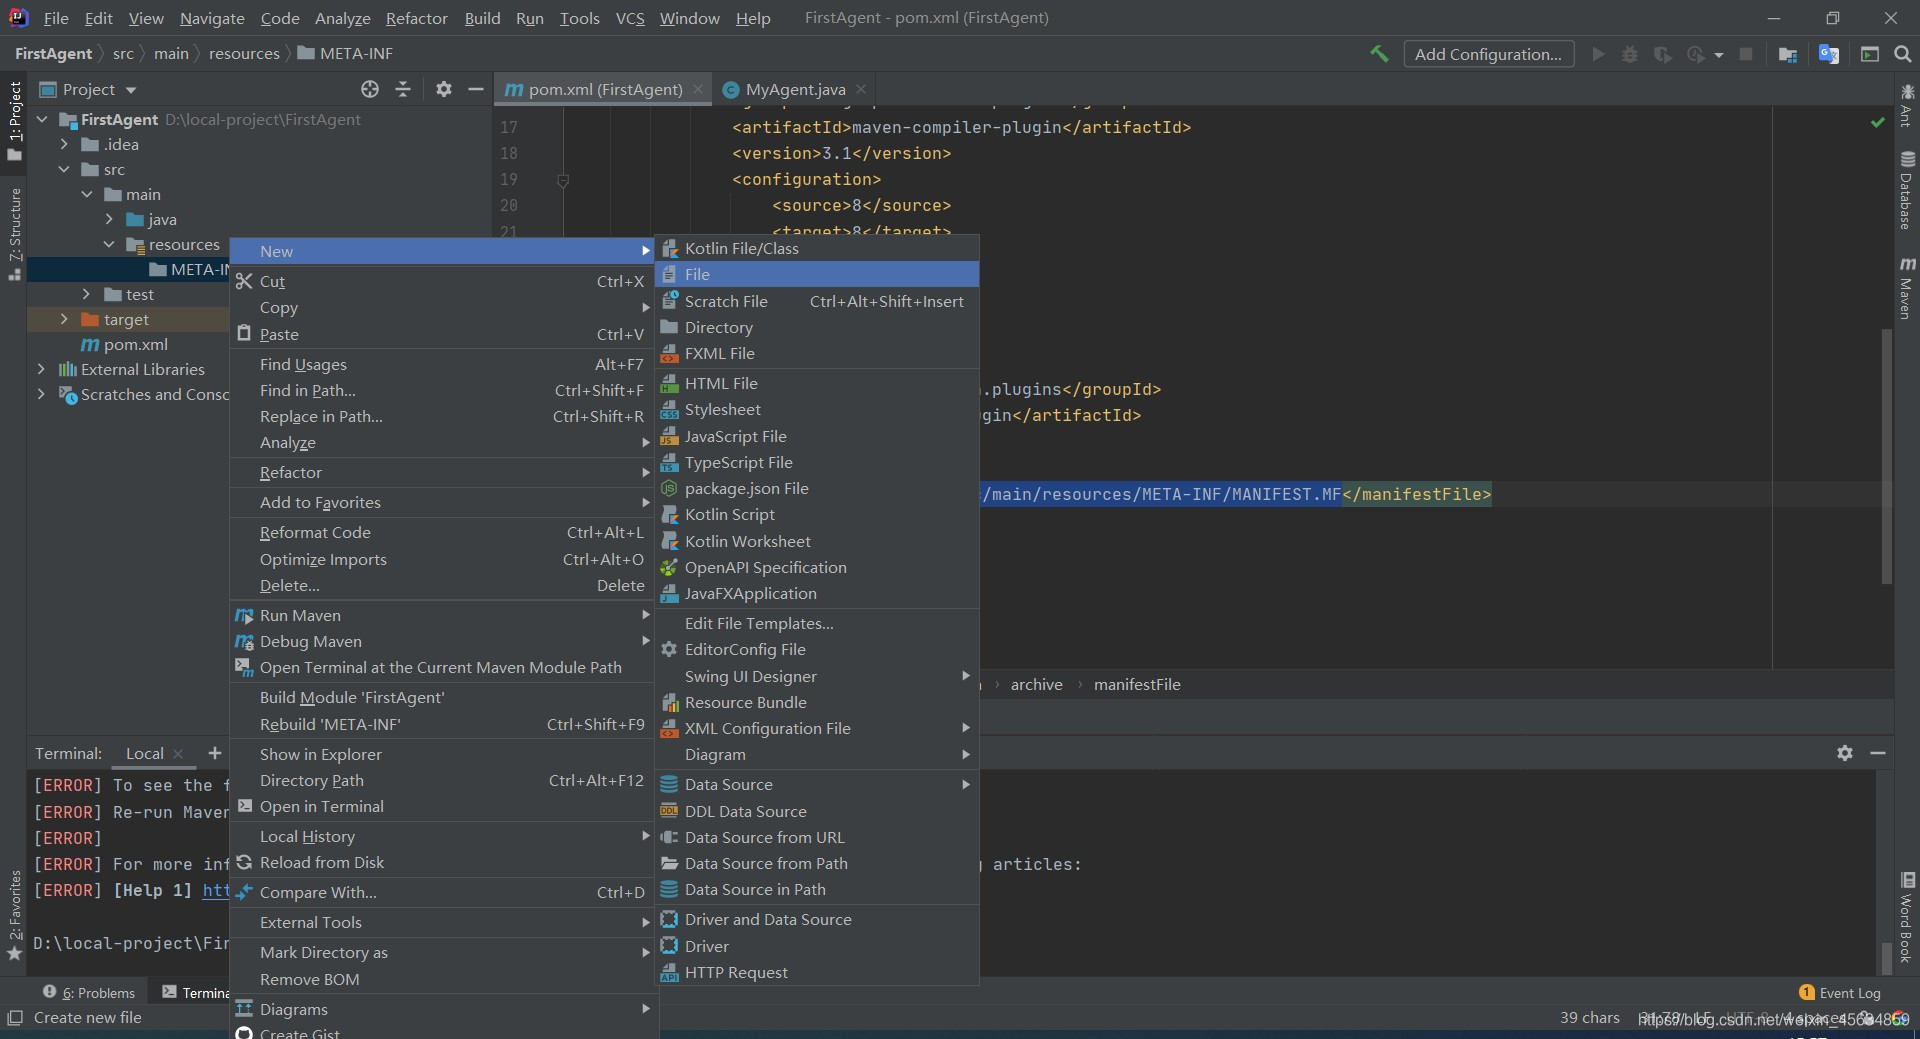Click the tool windows quick access icon in status bar
Viewport: 1920px width, 1039px height.
coord(14,1017)
